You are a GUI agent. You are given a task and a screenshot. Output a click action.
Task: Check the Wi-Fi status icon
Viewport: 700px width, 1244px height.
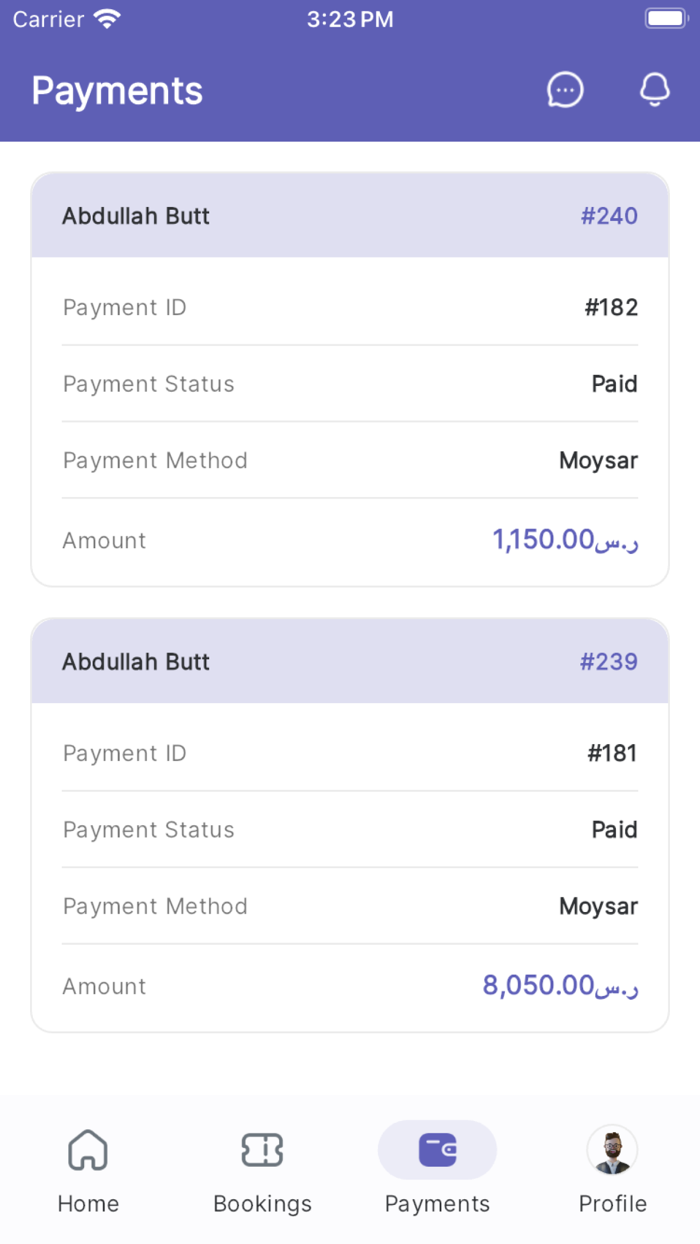[106, 19]
